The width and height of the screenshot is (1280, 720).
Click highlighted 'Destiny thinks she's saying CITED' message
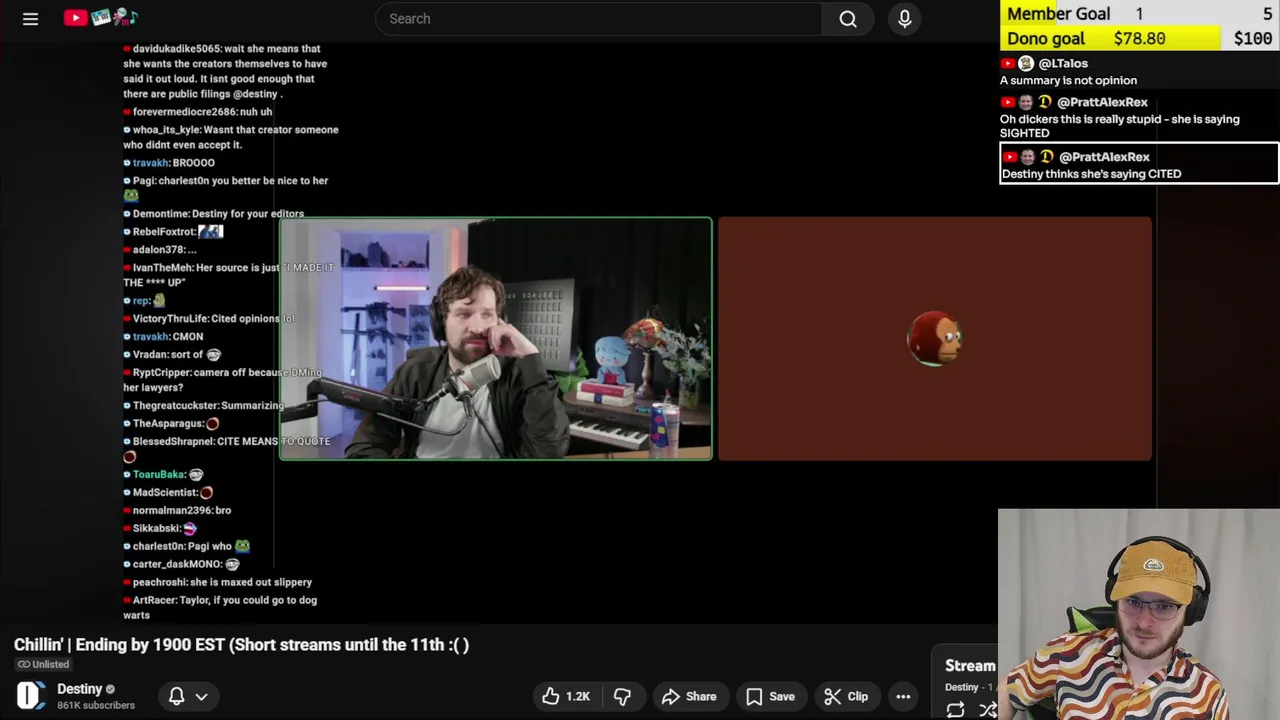pyautogui.click(x=1139, y=165)
